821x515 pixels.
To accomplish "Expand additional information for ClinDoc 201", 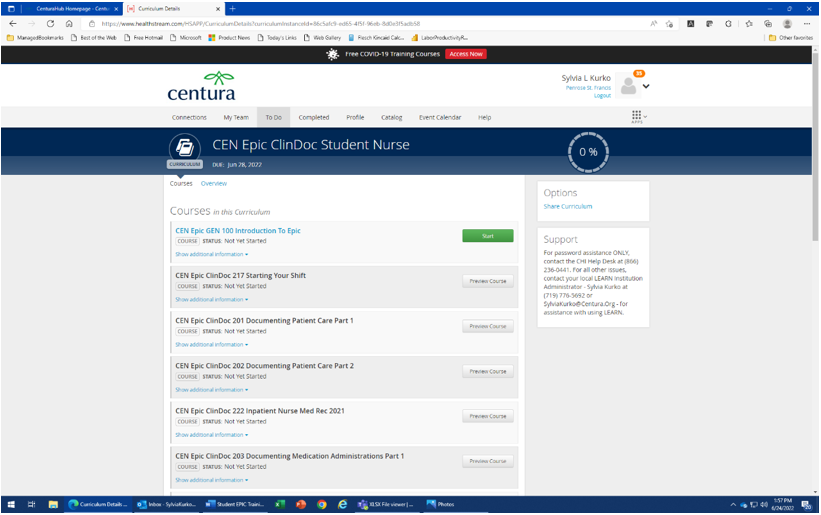I will (x=212, y=345).
